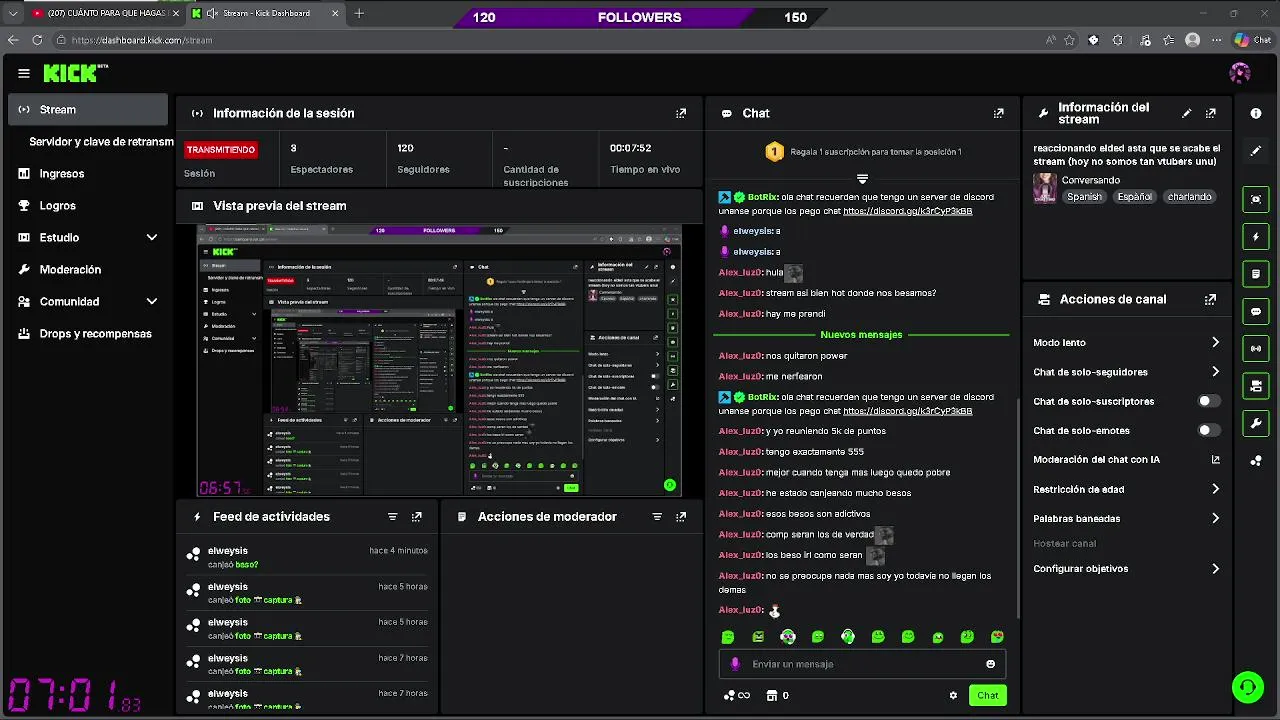Click the green headset support button
Screen dimensions: 1280x720
tap(1247, 687)
